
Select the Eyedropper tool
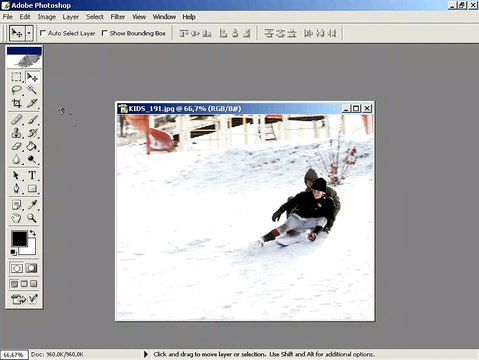coord(32,205)
